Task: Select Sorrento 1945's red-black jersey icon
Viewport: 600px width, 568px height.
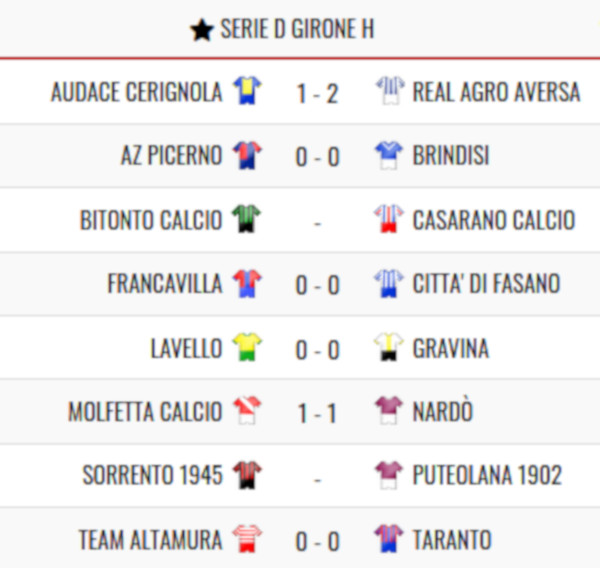Action: click(x=247, y=475)
